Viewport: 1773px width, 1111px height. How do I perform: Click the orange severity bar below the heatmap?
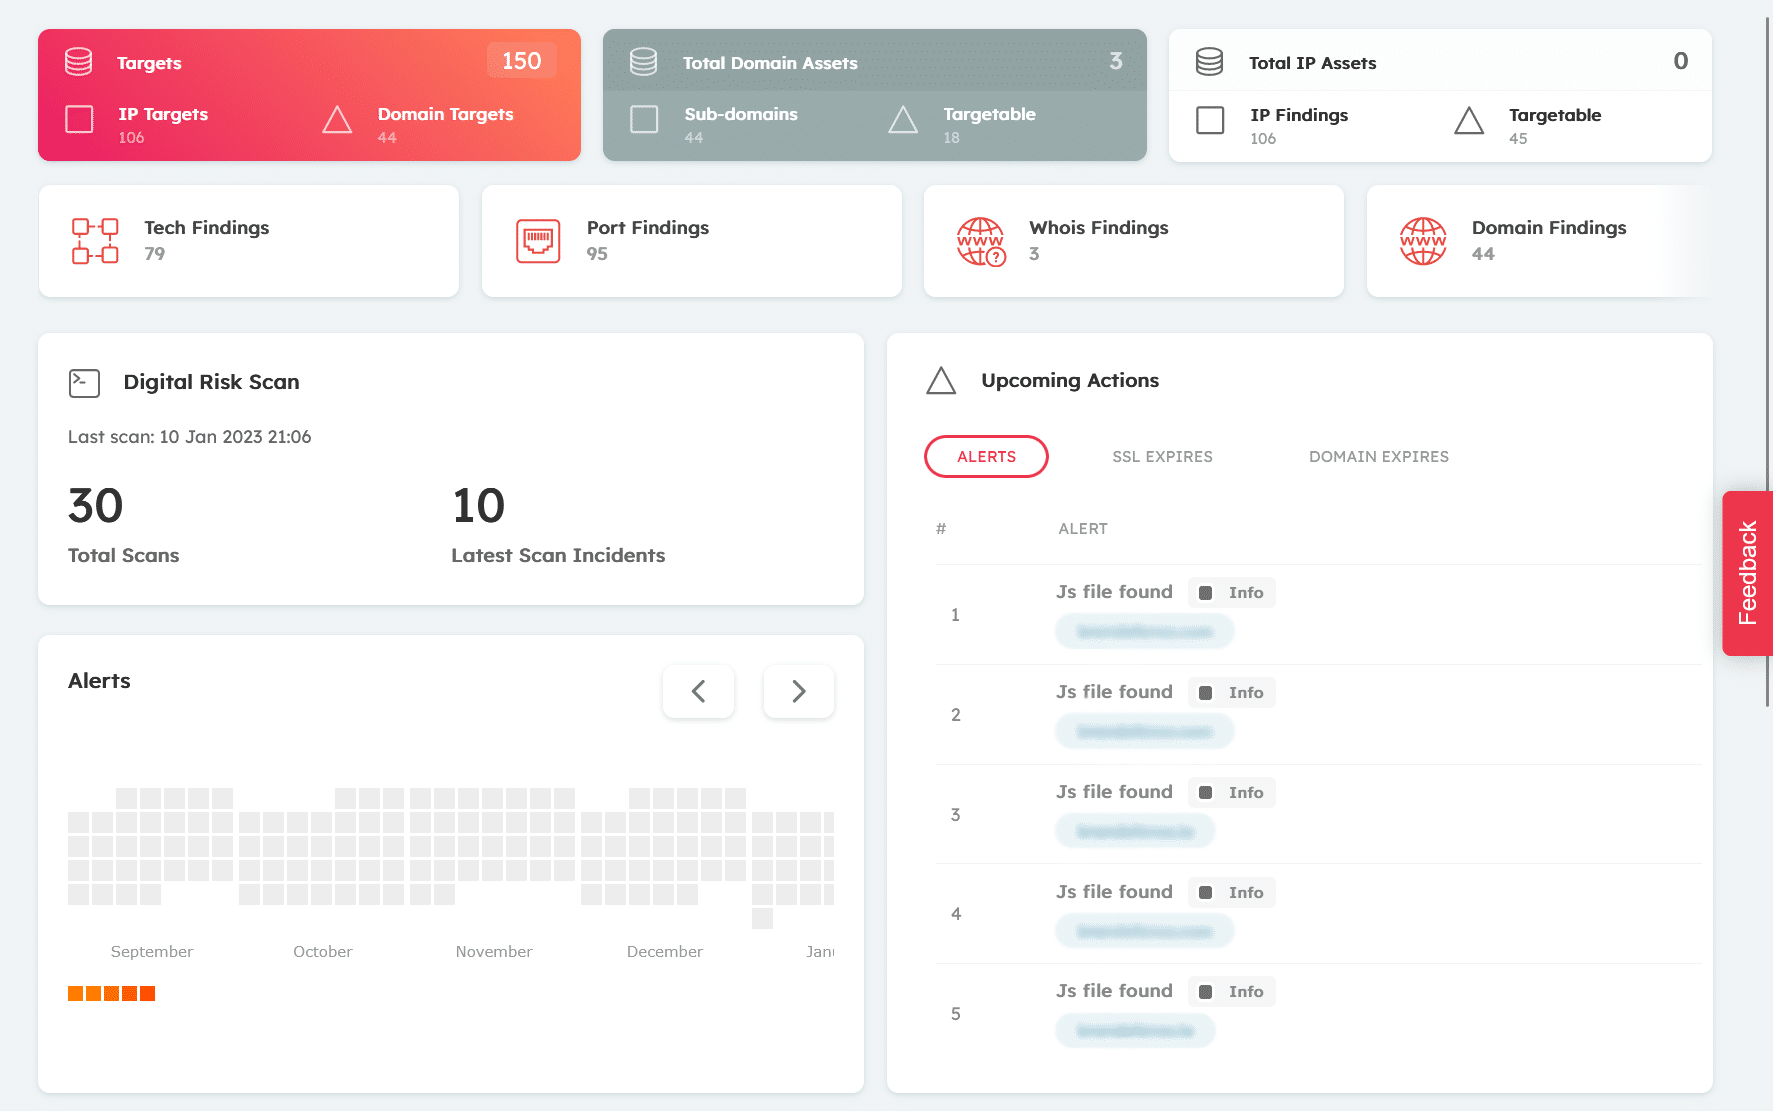tap(111, 993)
